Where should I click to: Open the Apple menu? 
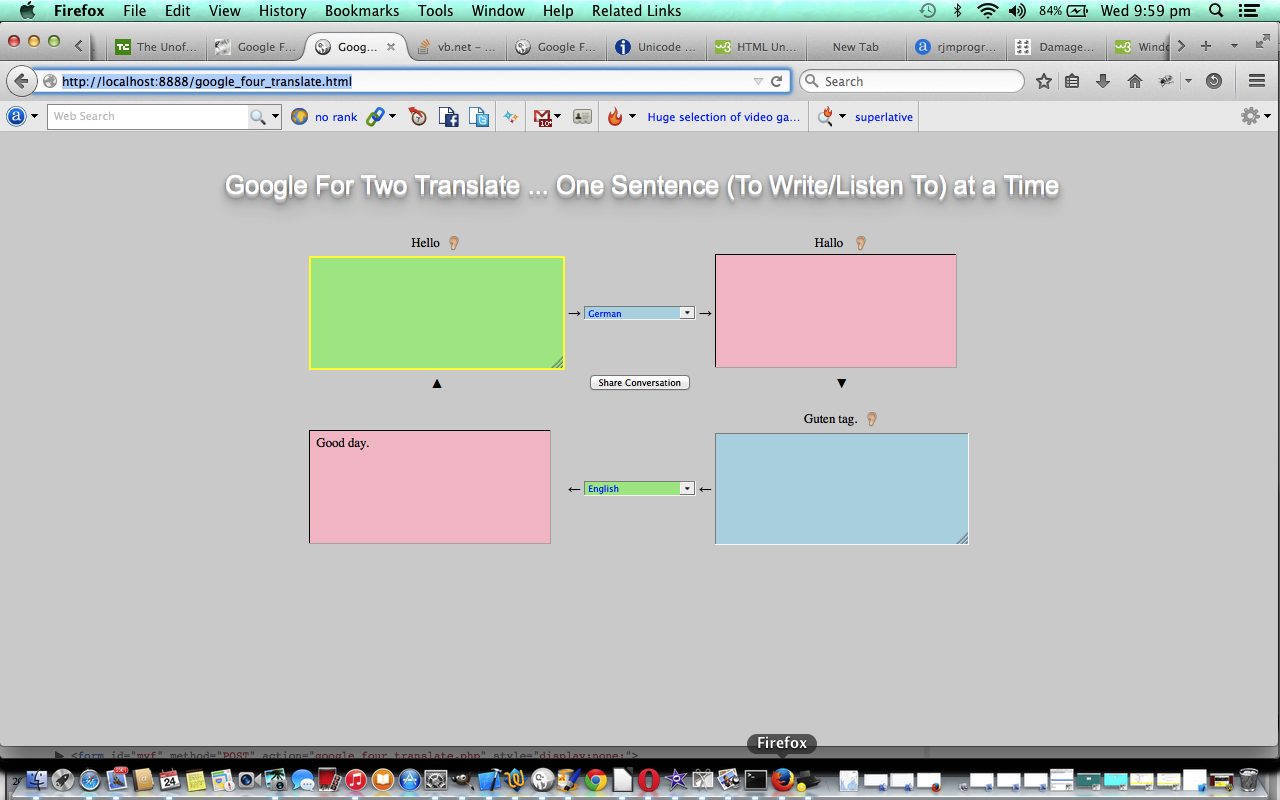[26, 11]
